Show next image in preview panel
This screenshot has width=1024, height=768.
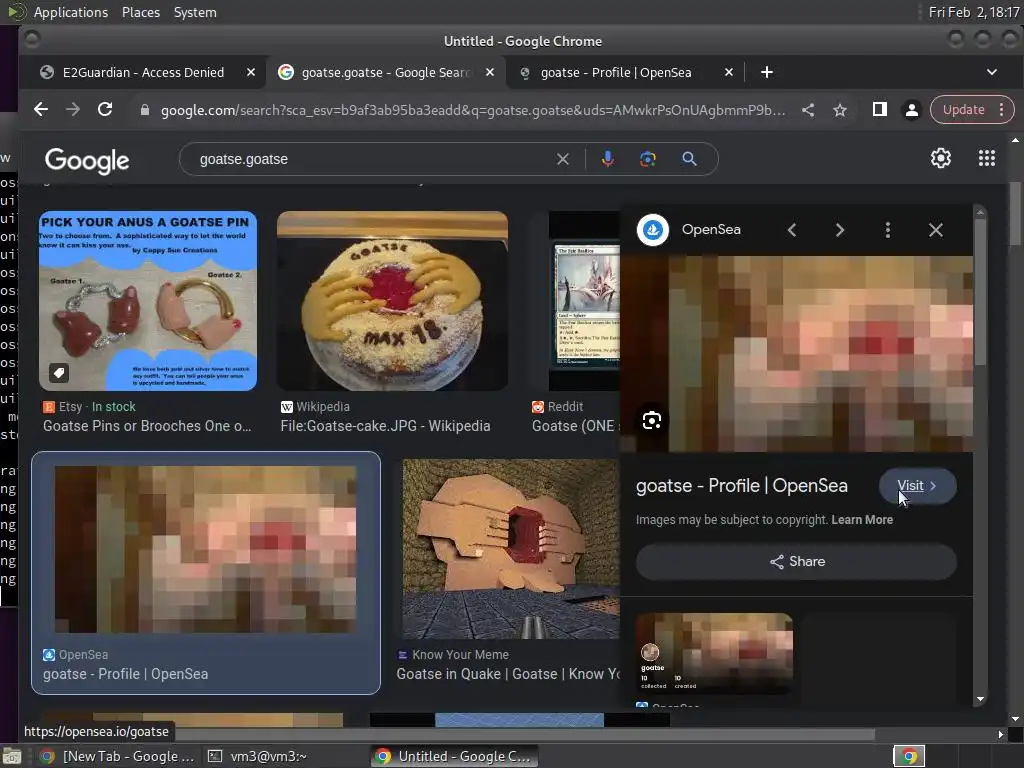tap(840, 230)
